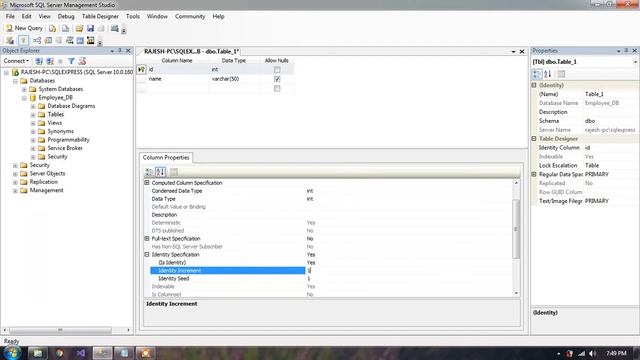
Task: Click the volume icon in system tray
Action: (x=593, y=353)
